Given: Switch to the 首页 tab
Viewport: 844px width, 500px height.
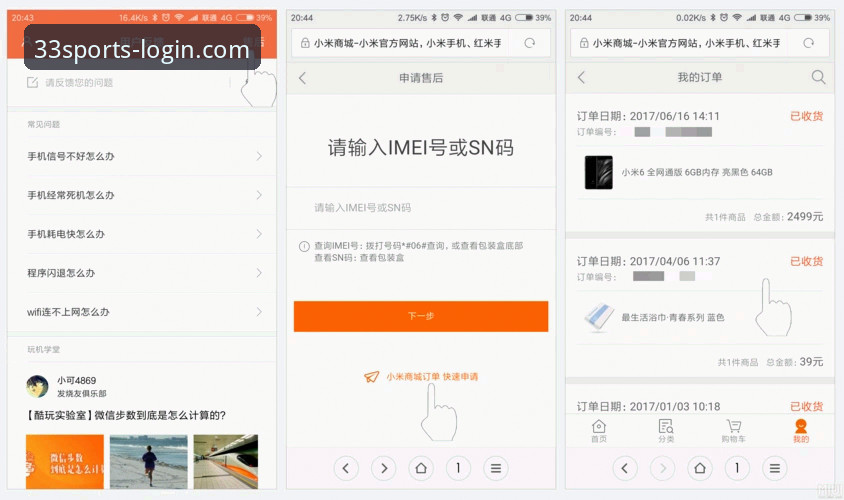Looking at the screenshot, I should pos(599,431).
